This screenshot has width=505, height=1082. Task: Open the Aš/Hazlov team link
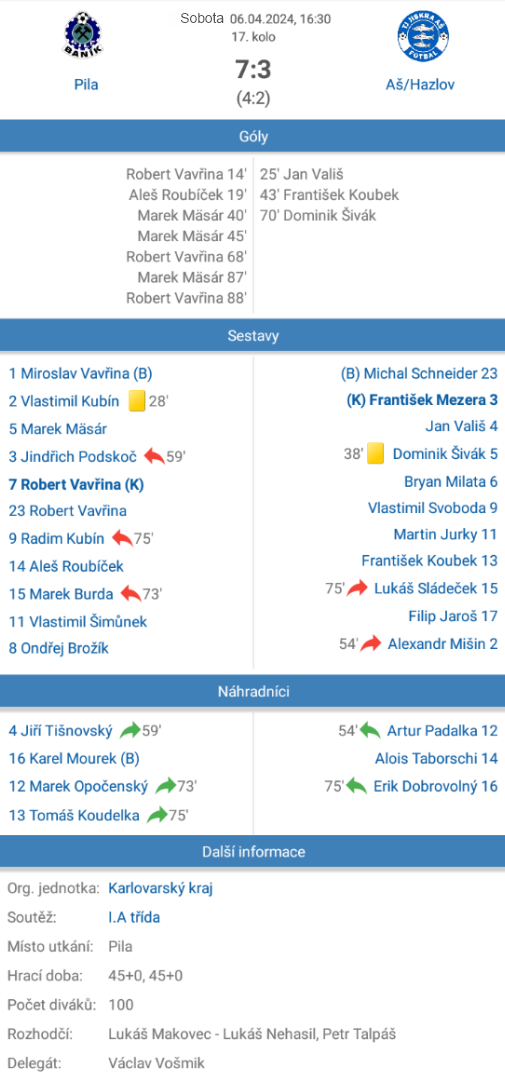[420, 85]
